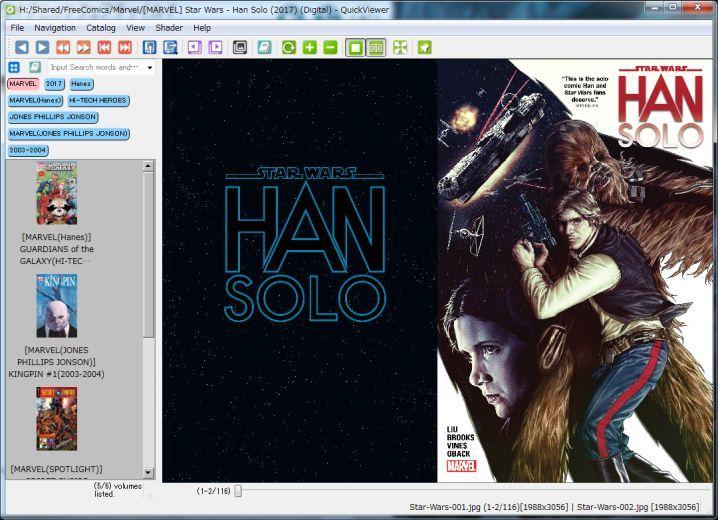Jump to last page using skip-to-end icon
718x520 pixels.
[x=125, y=47]
